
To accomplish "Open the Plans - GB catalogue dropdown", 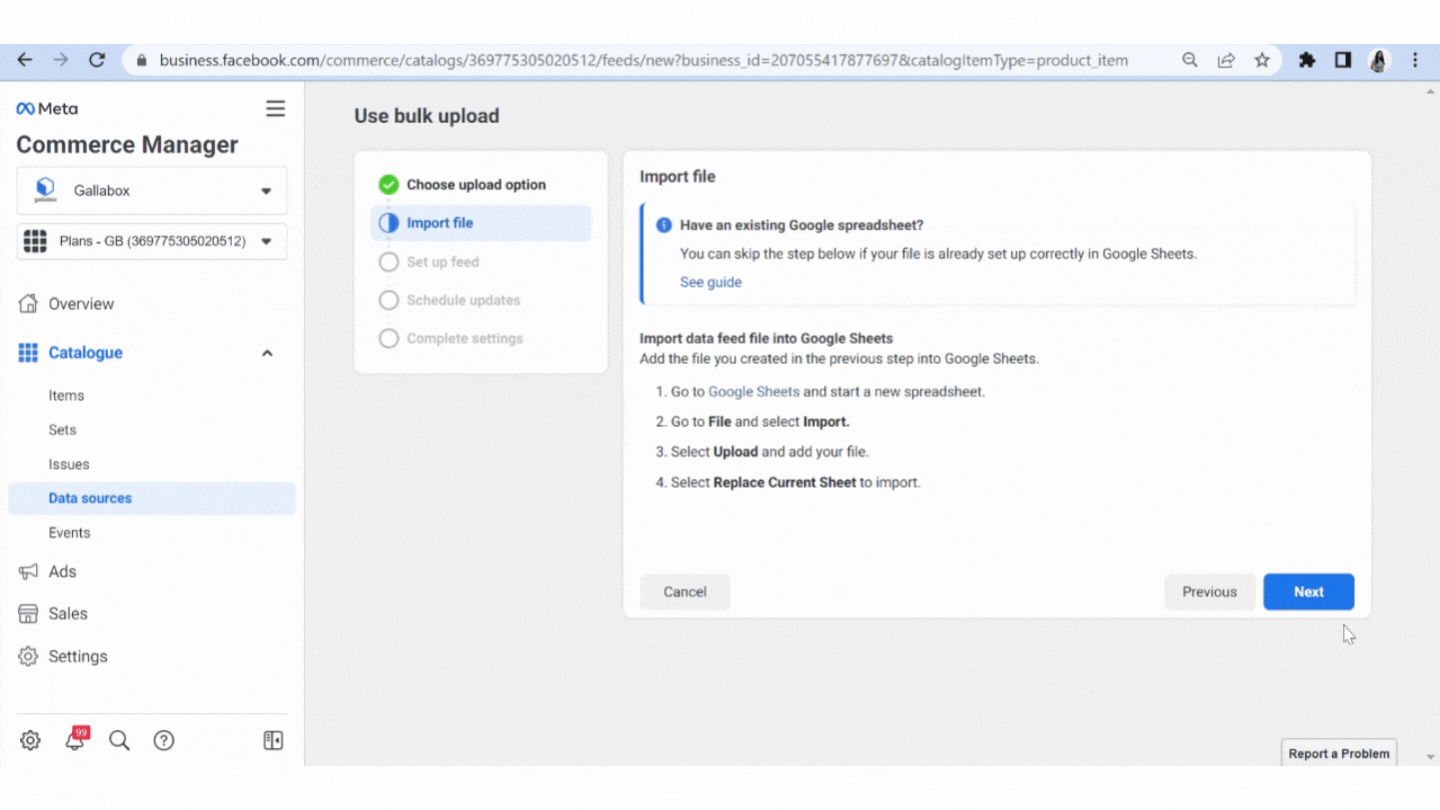I will pyautogui.click(x=152, y=241).
